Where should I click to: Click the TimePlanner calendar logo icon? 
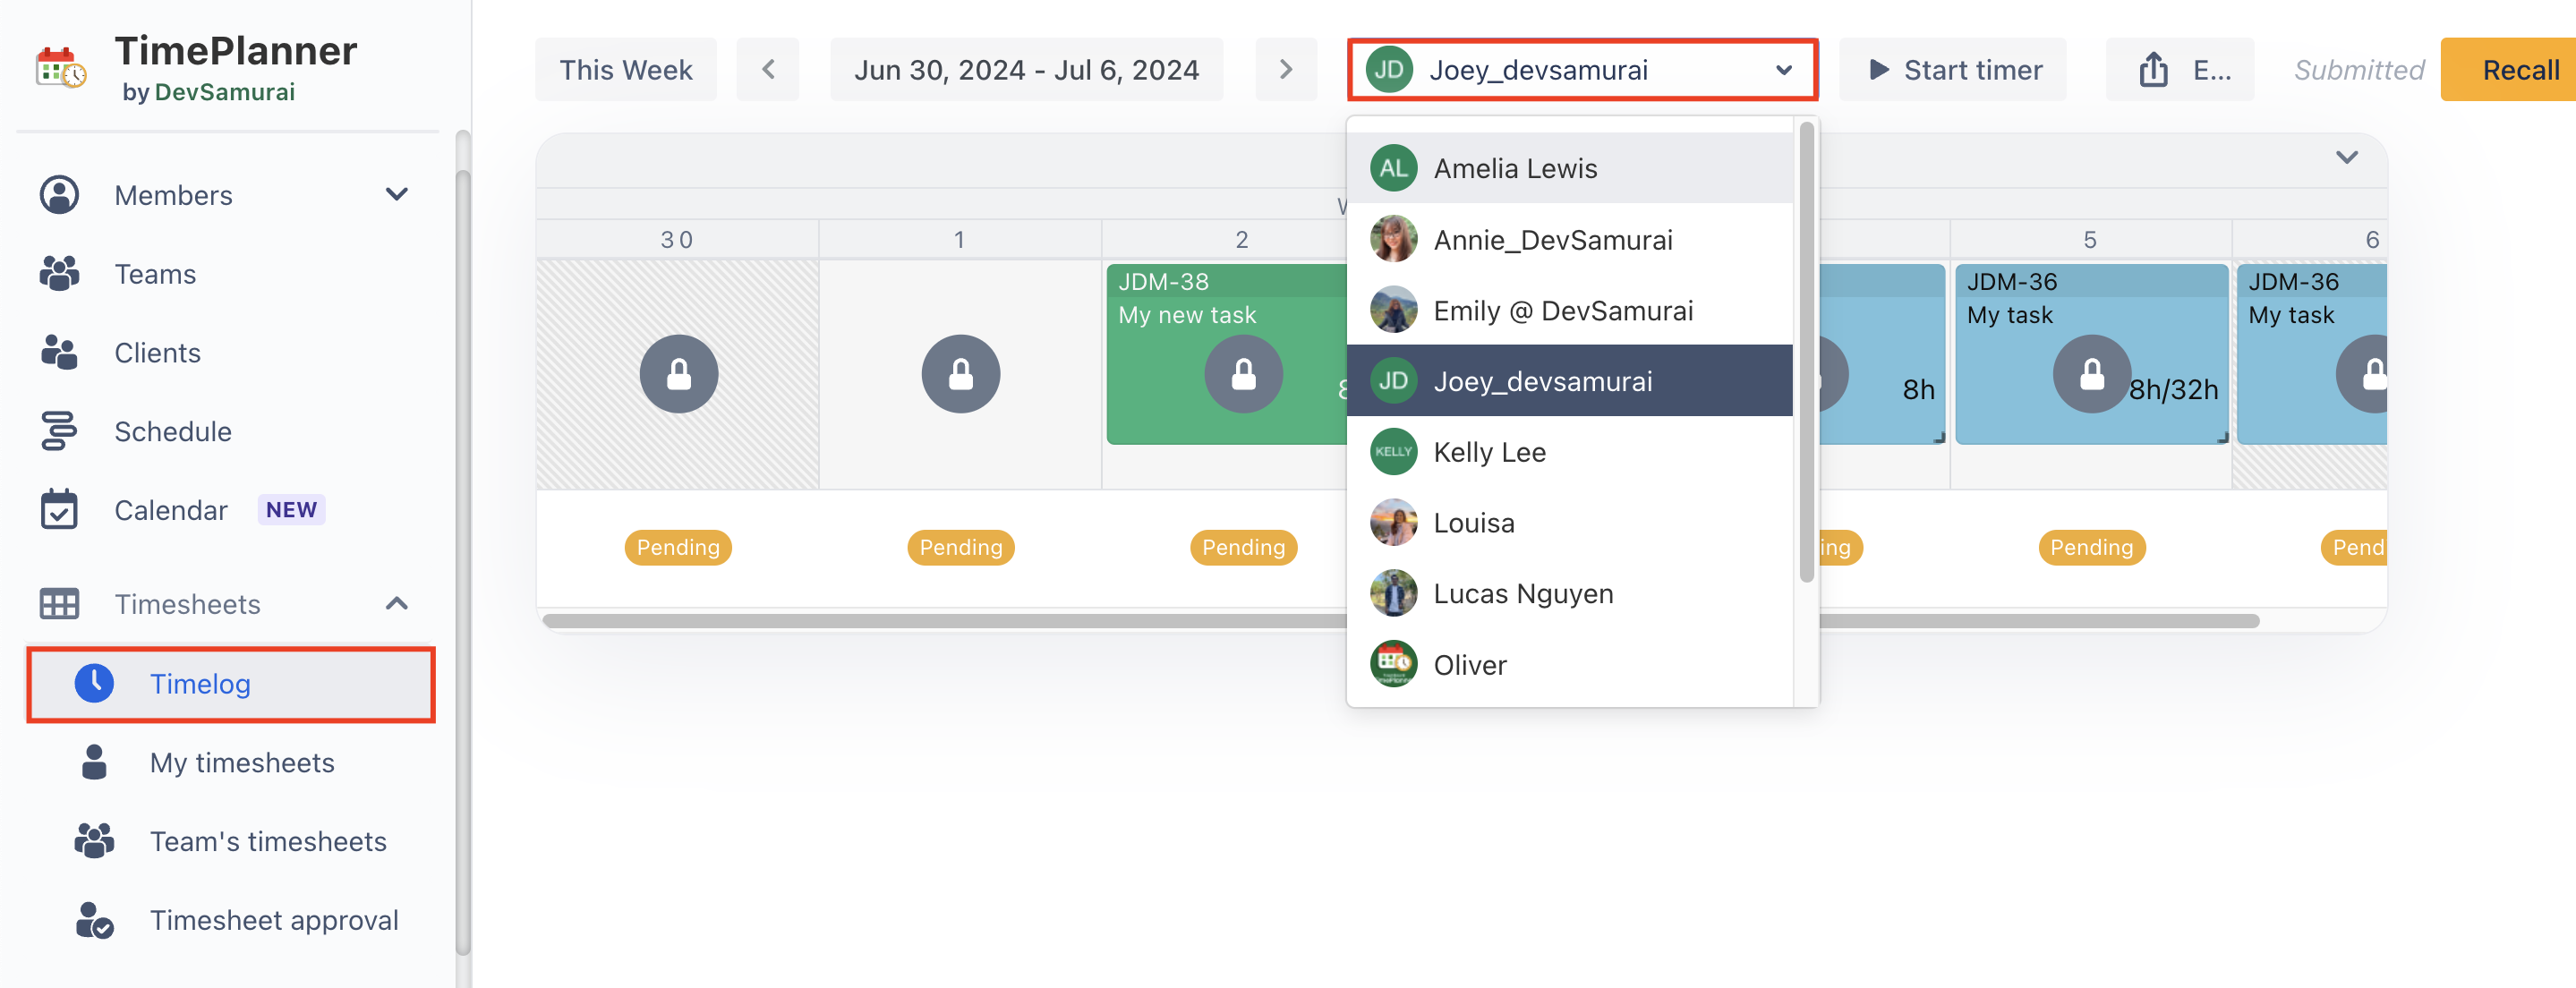click(60, 68)
